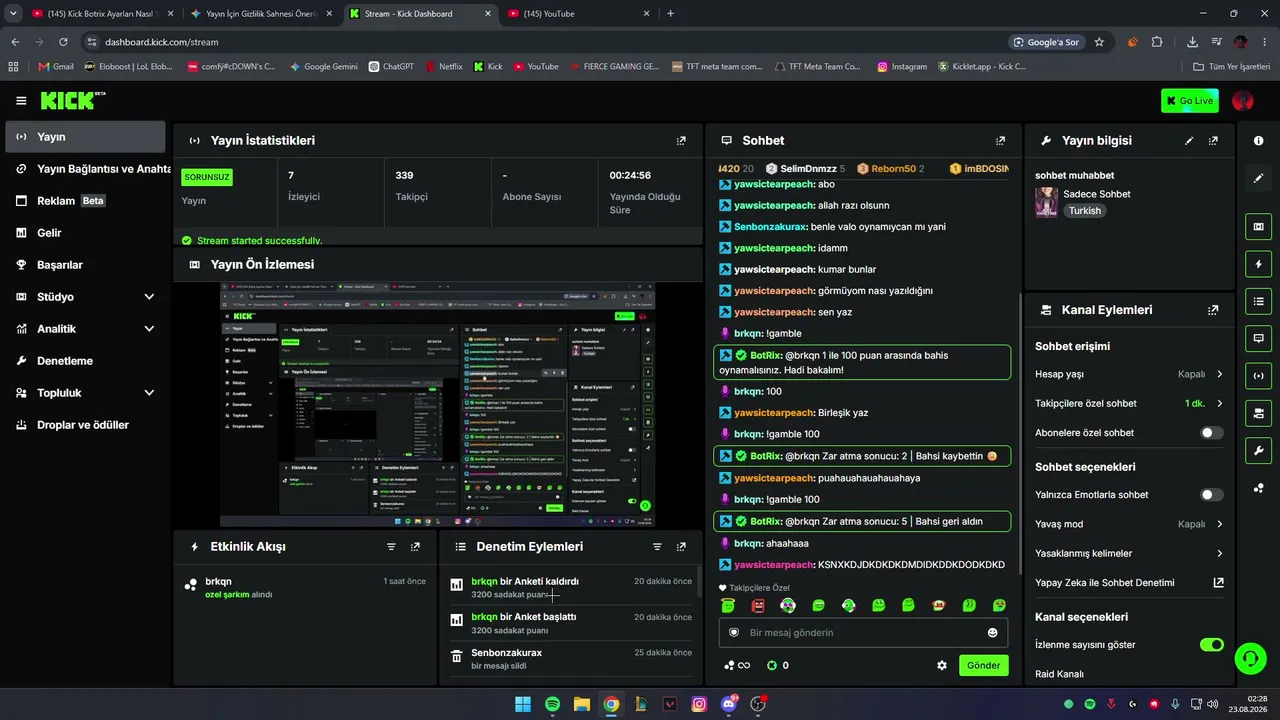
Task: Open Yavaş mod setting options
Action: [1129, 524]
